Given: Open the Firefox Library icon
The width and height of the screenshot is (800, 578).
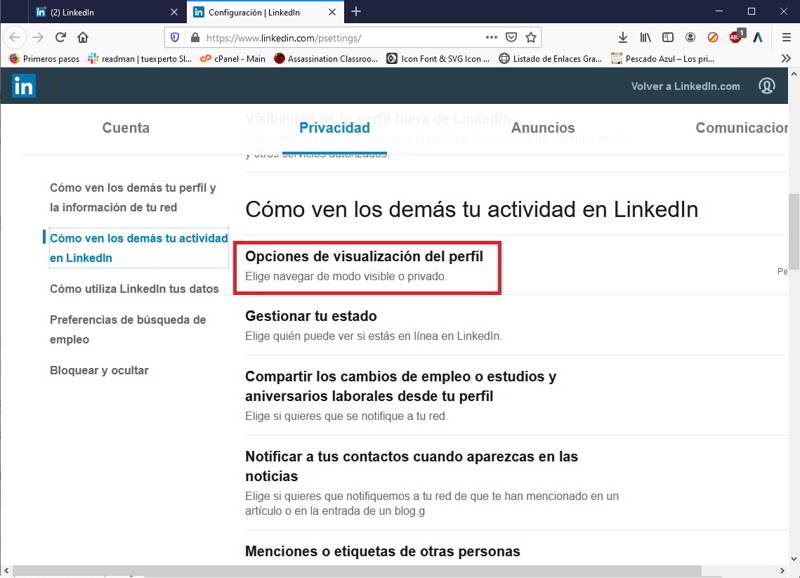Looking at the screenshot, I should [x=645, y=38].
